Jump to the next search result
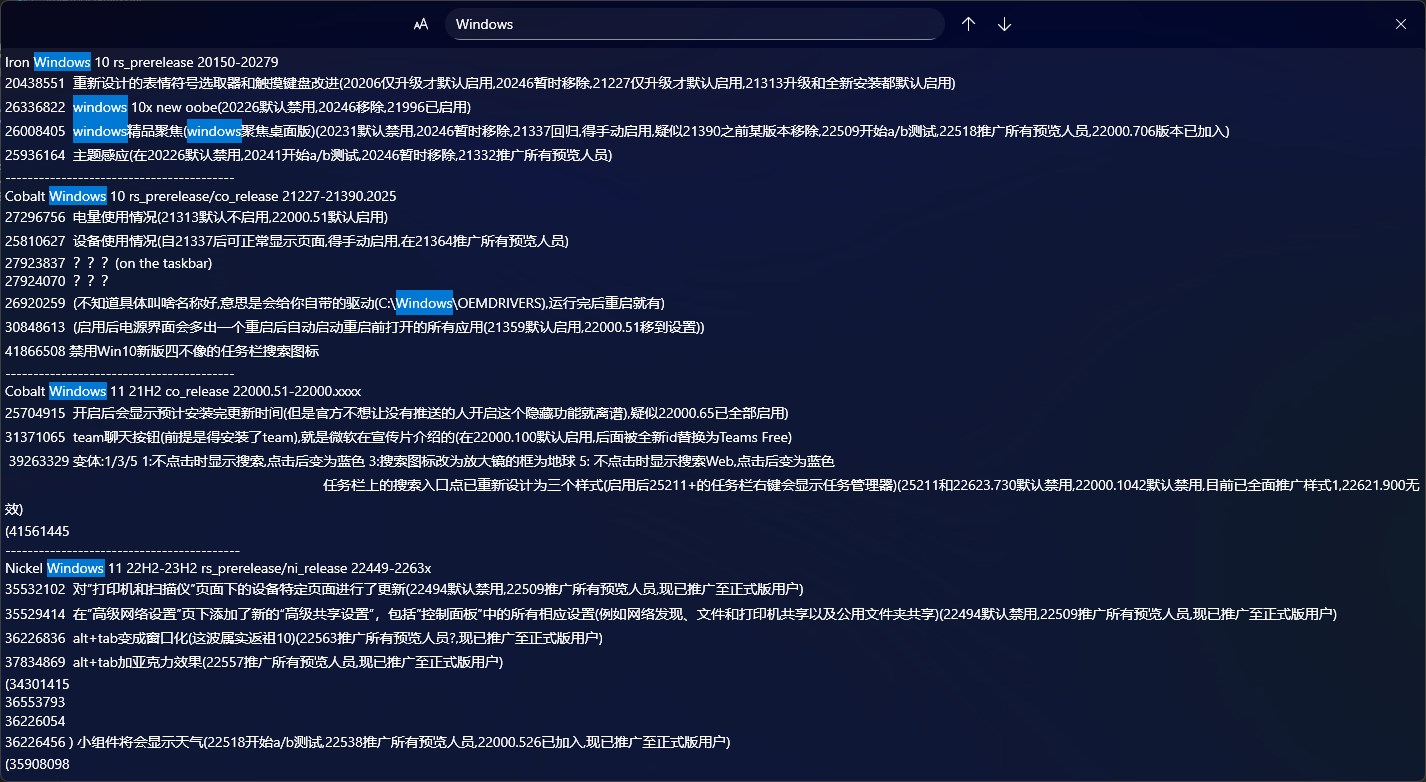 pos(1004,24)
